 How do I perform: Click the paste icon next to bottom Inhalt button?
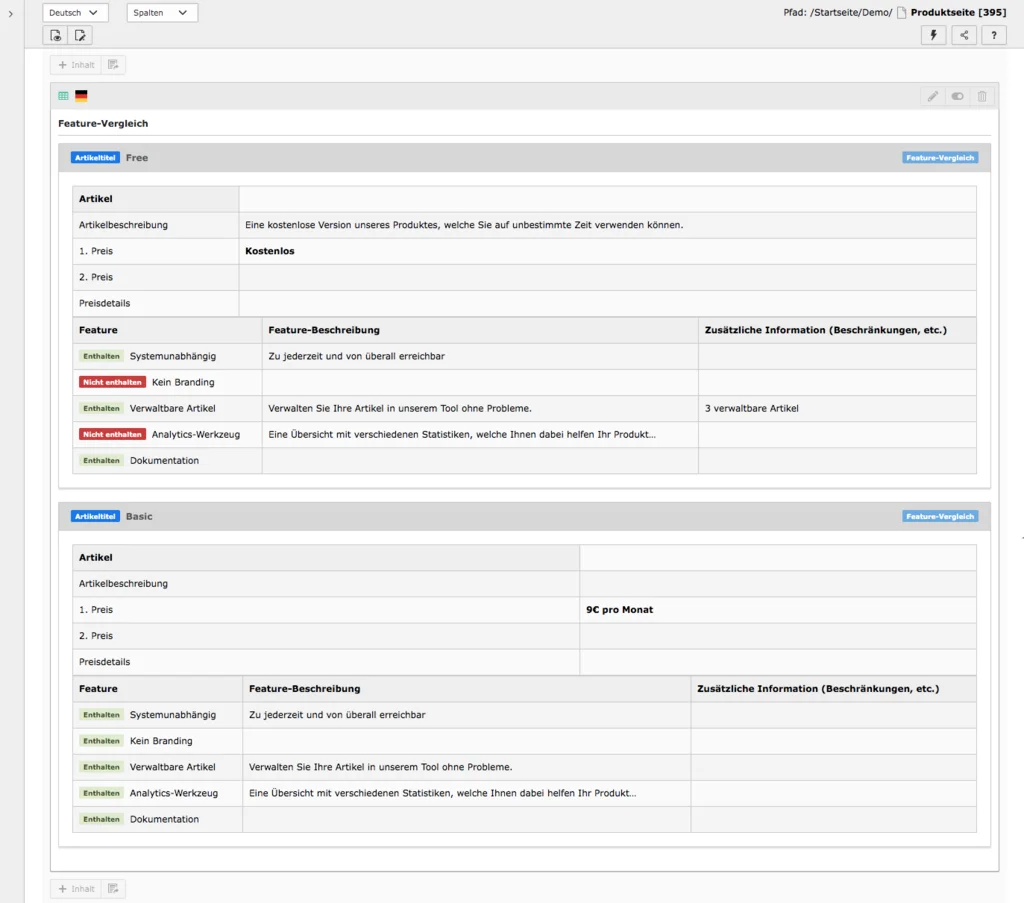pyautogui.click(x=113, y=888)
